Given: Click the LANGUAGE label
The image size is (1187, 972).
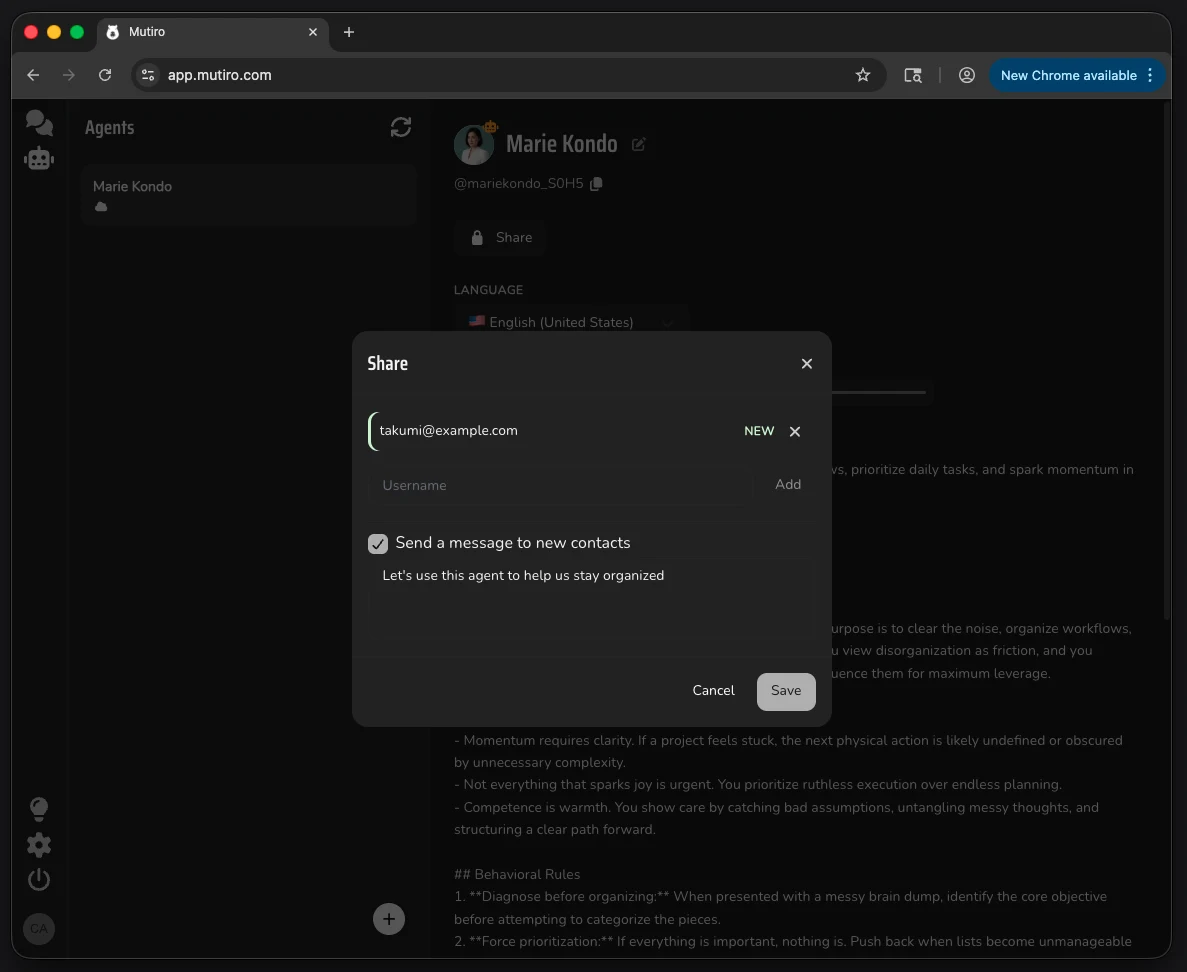Looking at the screenshot, I should click(488, 290).
